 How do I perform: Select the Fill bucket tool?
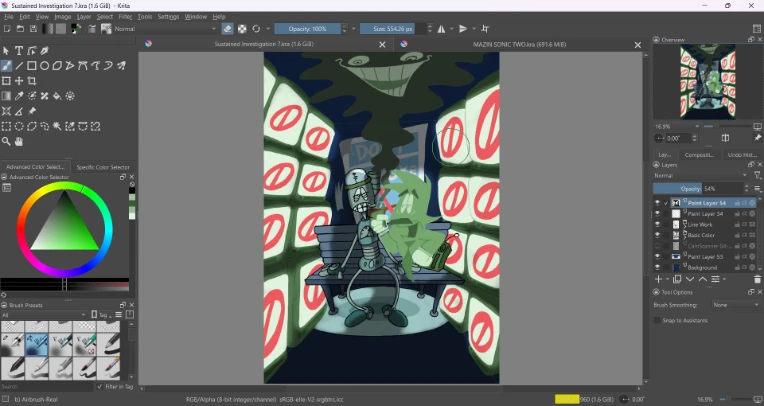(57, 96)
